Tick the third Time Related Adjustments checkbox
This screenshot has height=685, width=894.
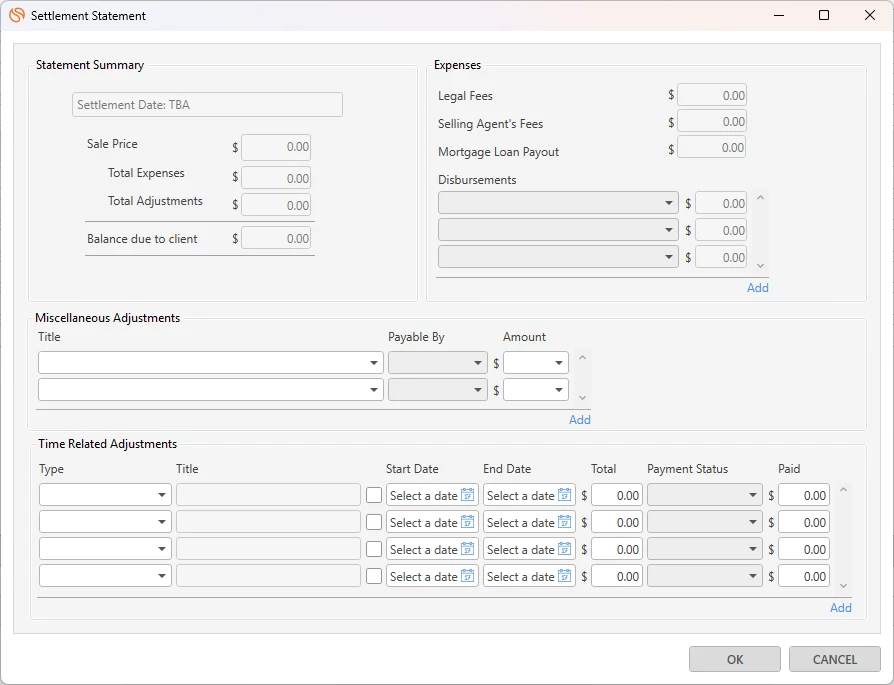pos(374,549)
